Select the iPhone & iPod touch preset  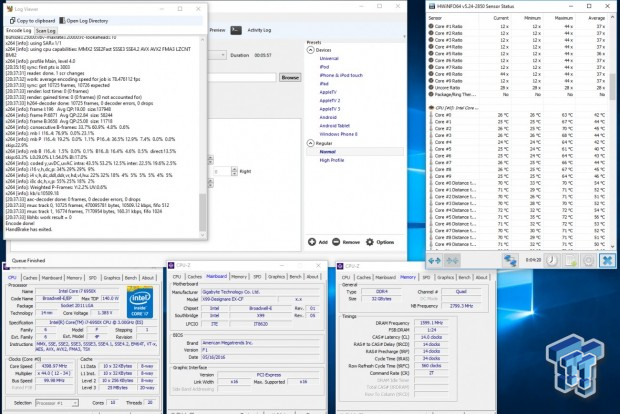tap(341, 75)
